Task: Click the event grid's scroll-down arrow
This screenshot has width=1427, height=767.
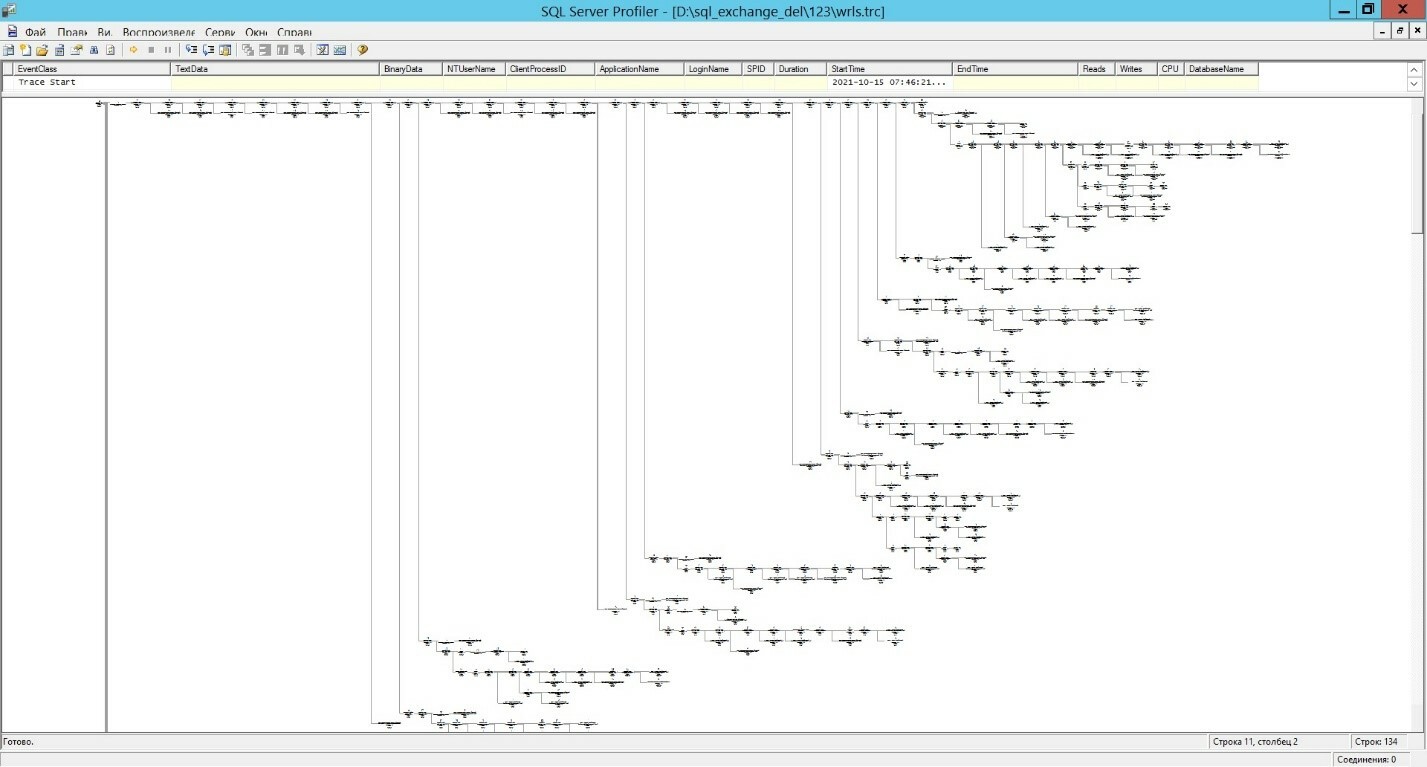Action: click(1414, 84)
